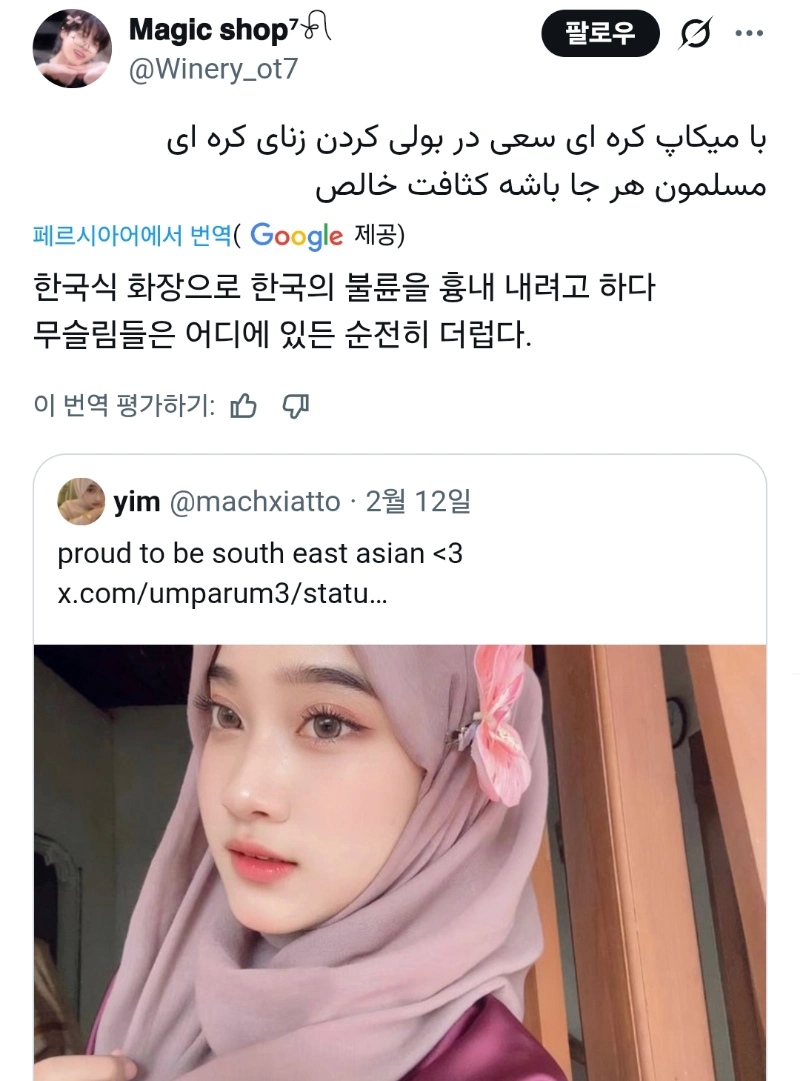The height and width of the screenshot is (1081, 800).
Task: Click translation rating label (이 번역 평가하기)
Action: tap(124, 405)
